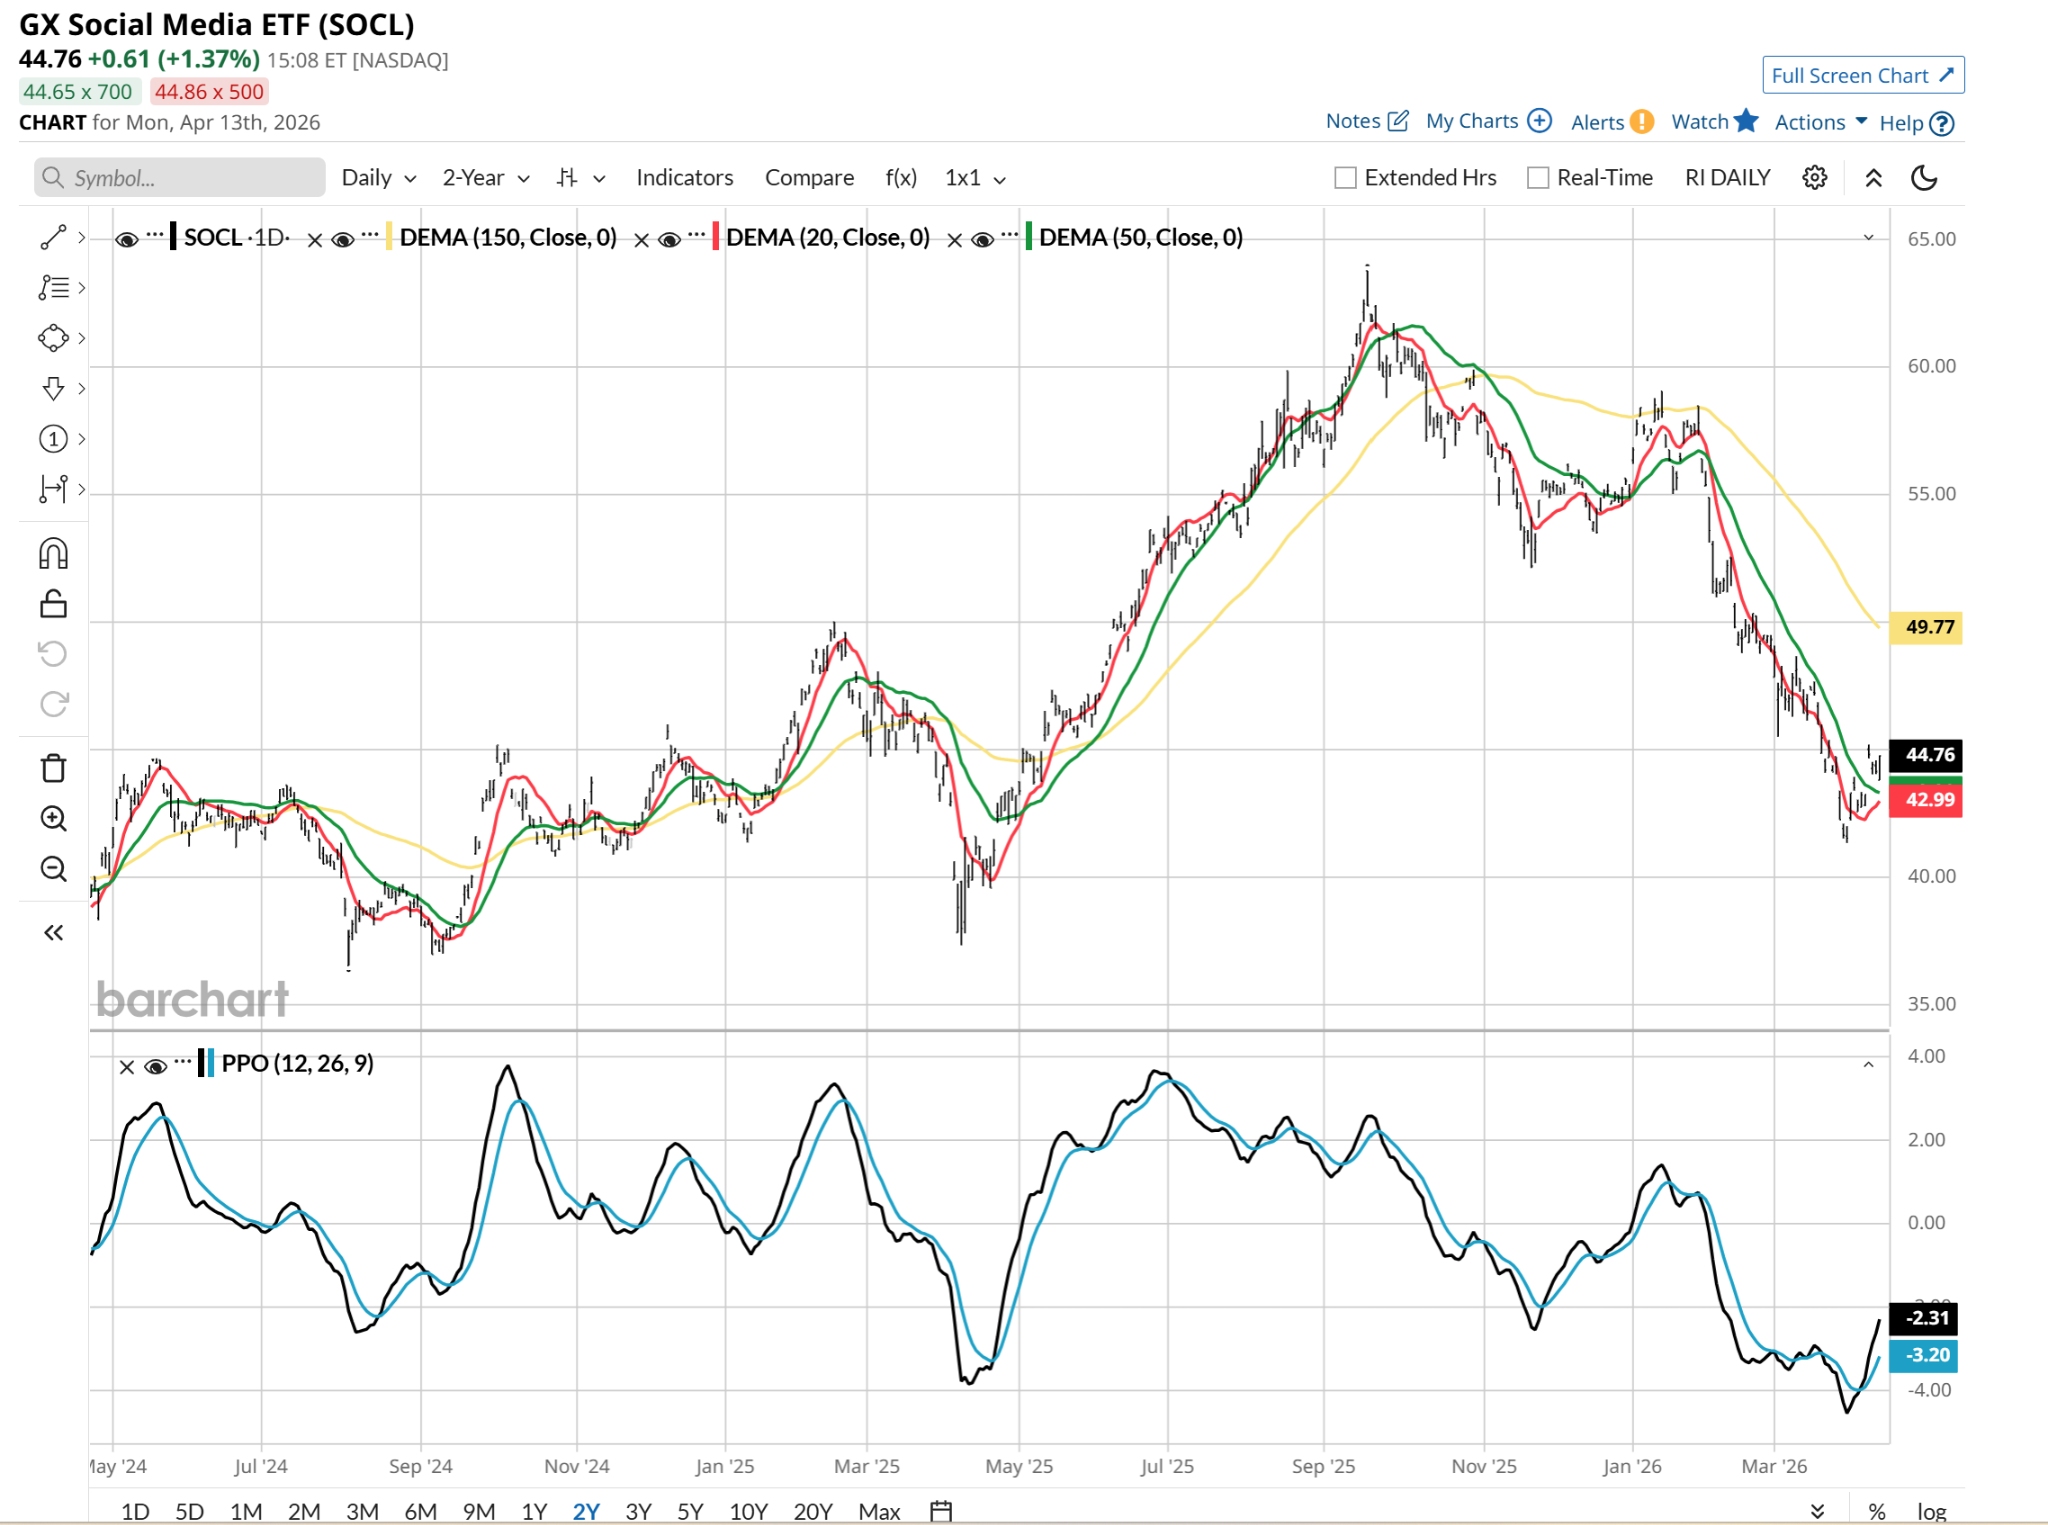Viewport: 2048px width, 1525px height.
Task: Click the zoom in magnifier icon
Action: point(53,818)
